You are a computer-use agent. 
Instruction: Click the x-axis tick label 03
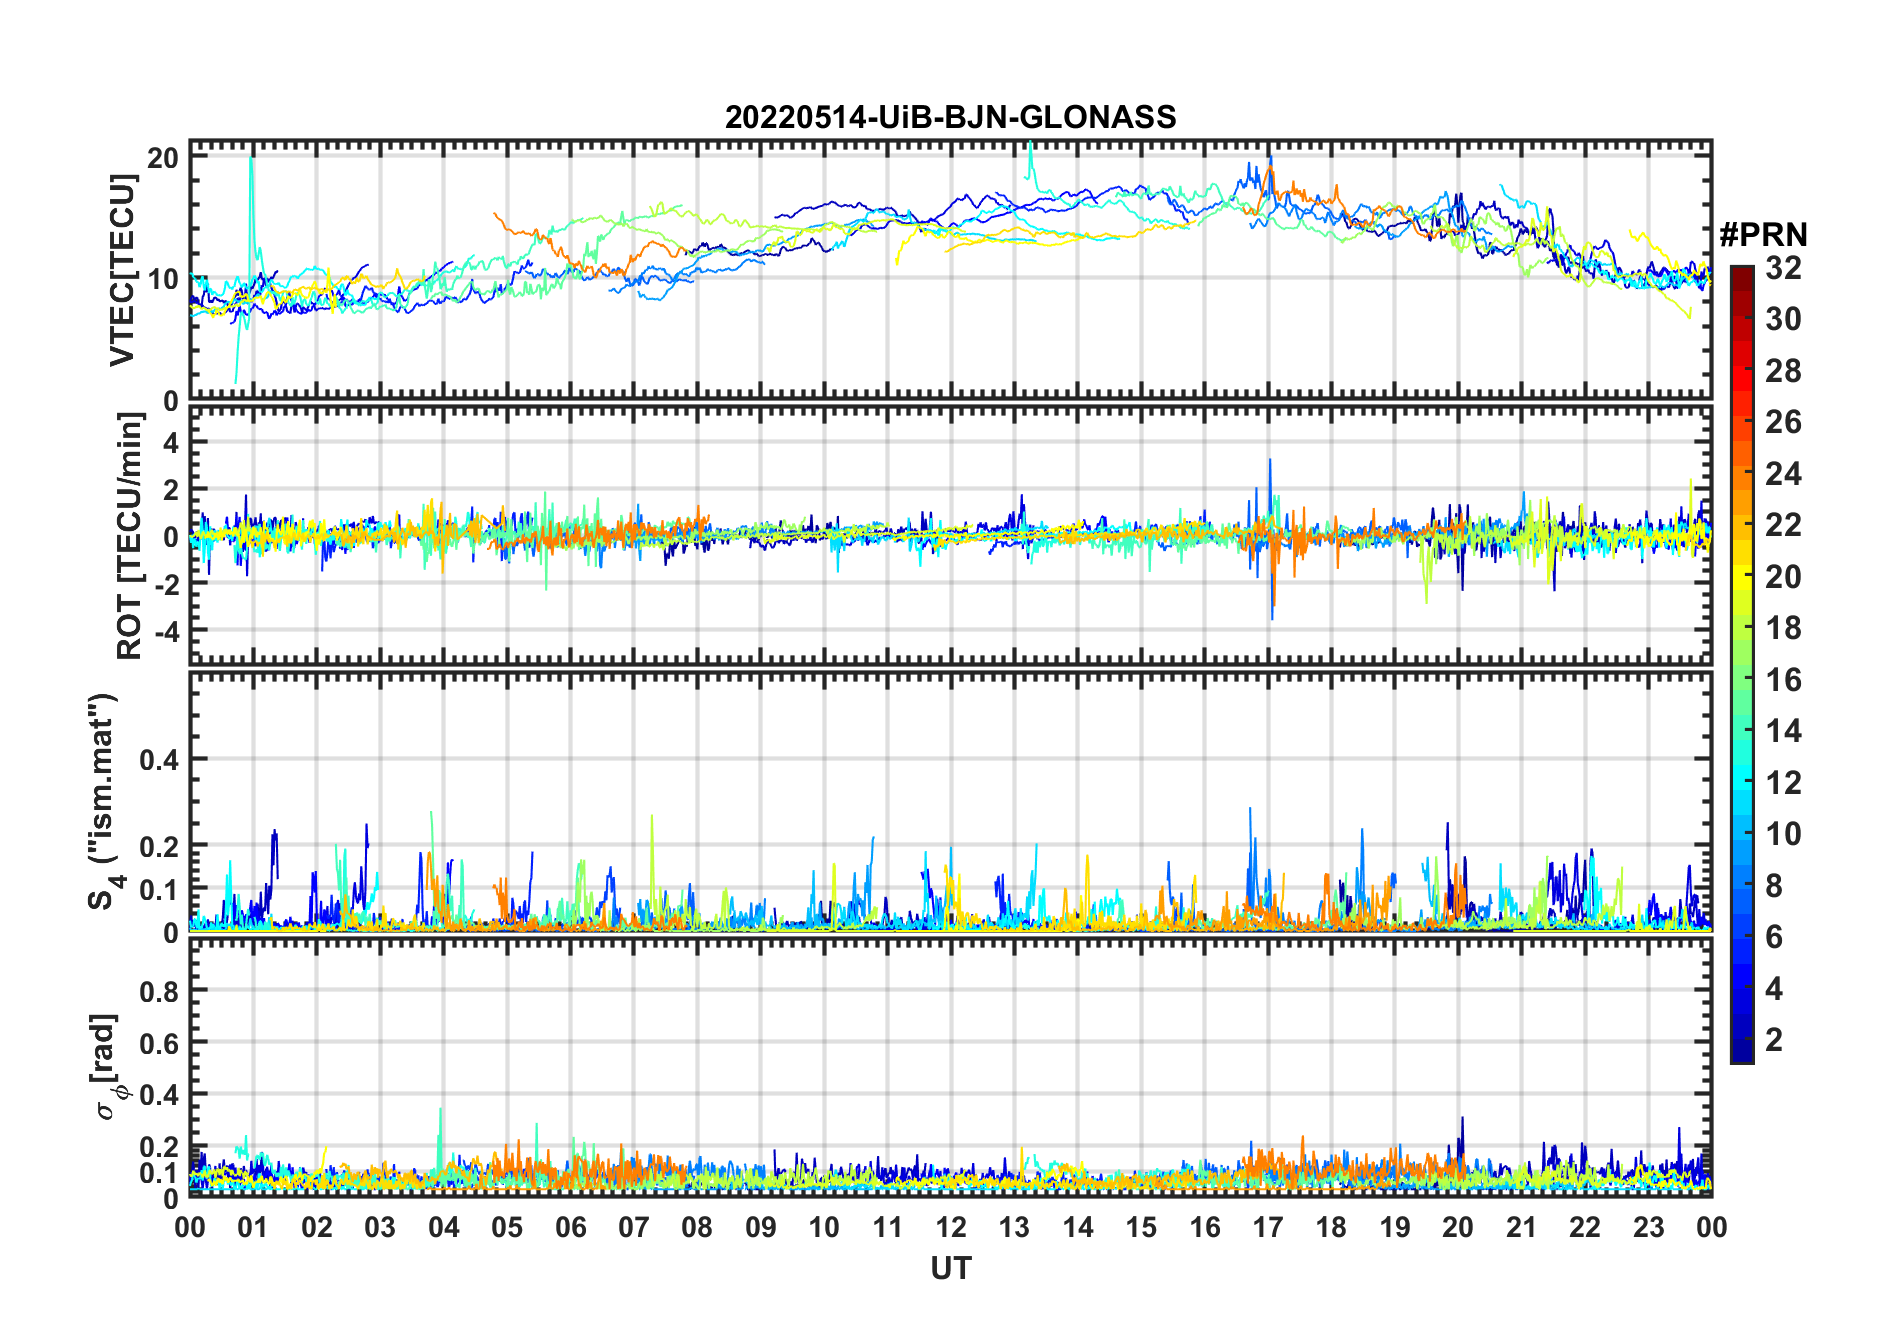[x=380, y=1227]
